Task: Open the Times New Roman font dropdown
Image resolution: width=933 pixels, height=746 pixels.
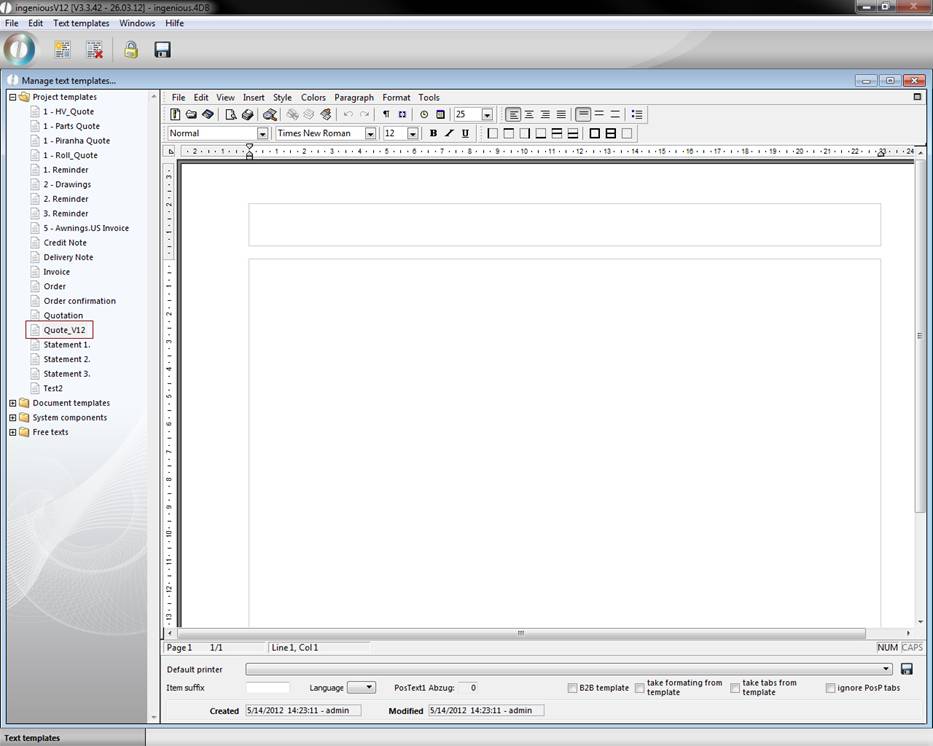Action: [x=370, y=134]
